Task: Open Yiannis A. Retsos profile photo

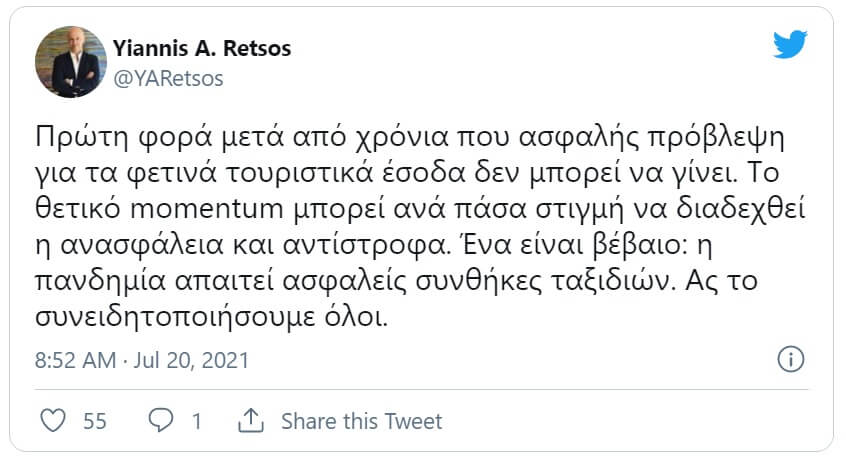Action: [x=68, y=62]
